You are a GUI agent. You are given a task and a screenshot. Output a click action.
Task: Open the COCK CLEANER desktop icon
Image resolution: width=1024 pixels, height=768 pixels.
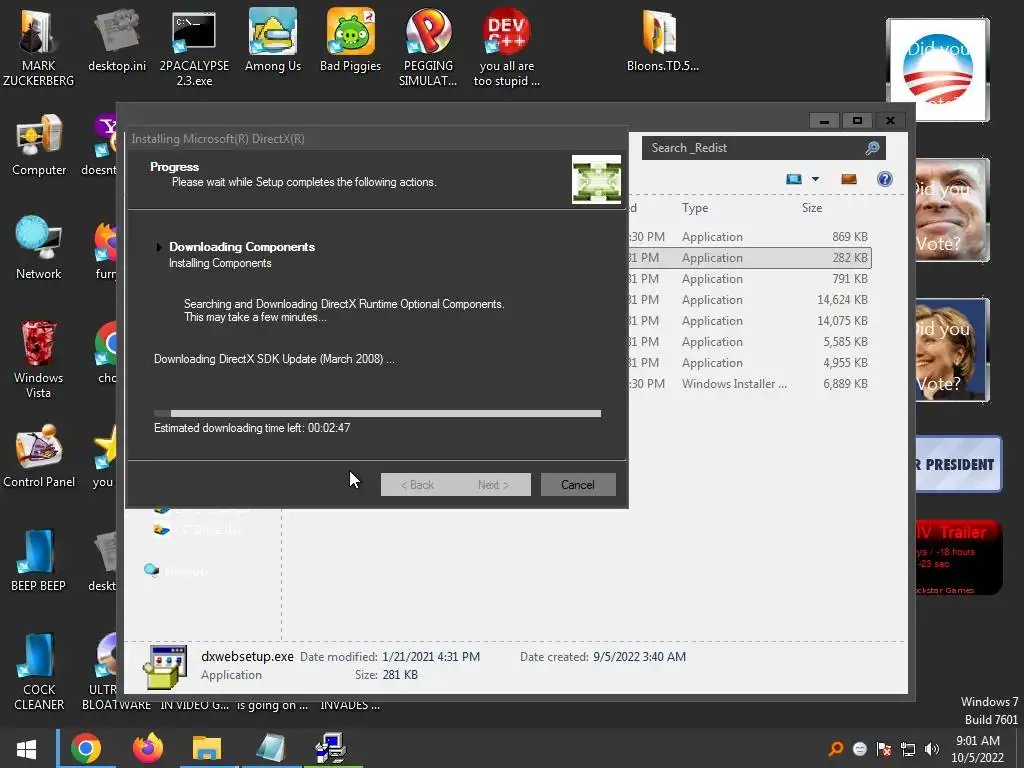(x=39, y=671)
